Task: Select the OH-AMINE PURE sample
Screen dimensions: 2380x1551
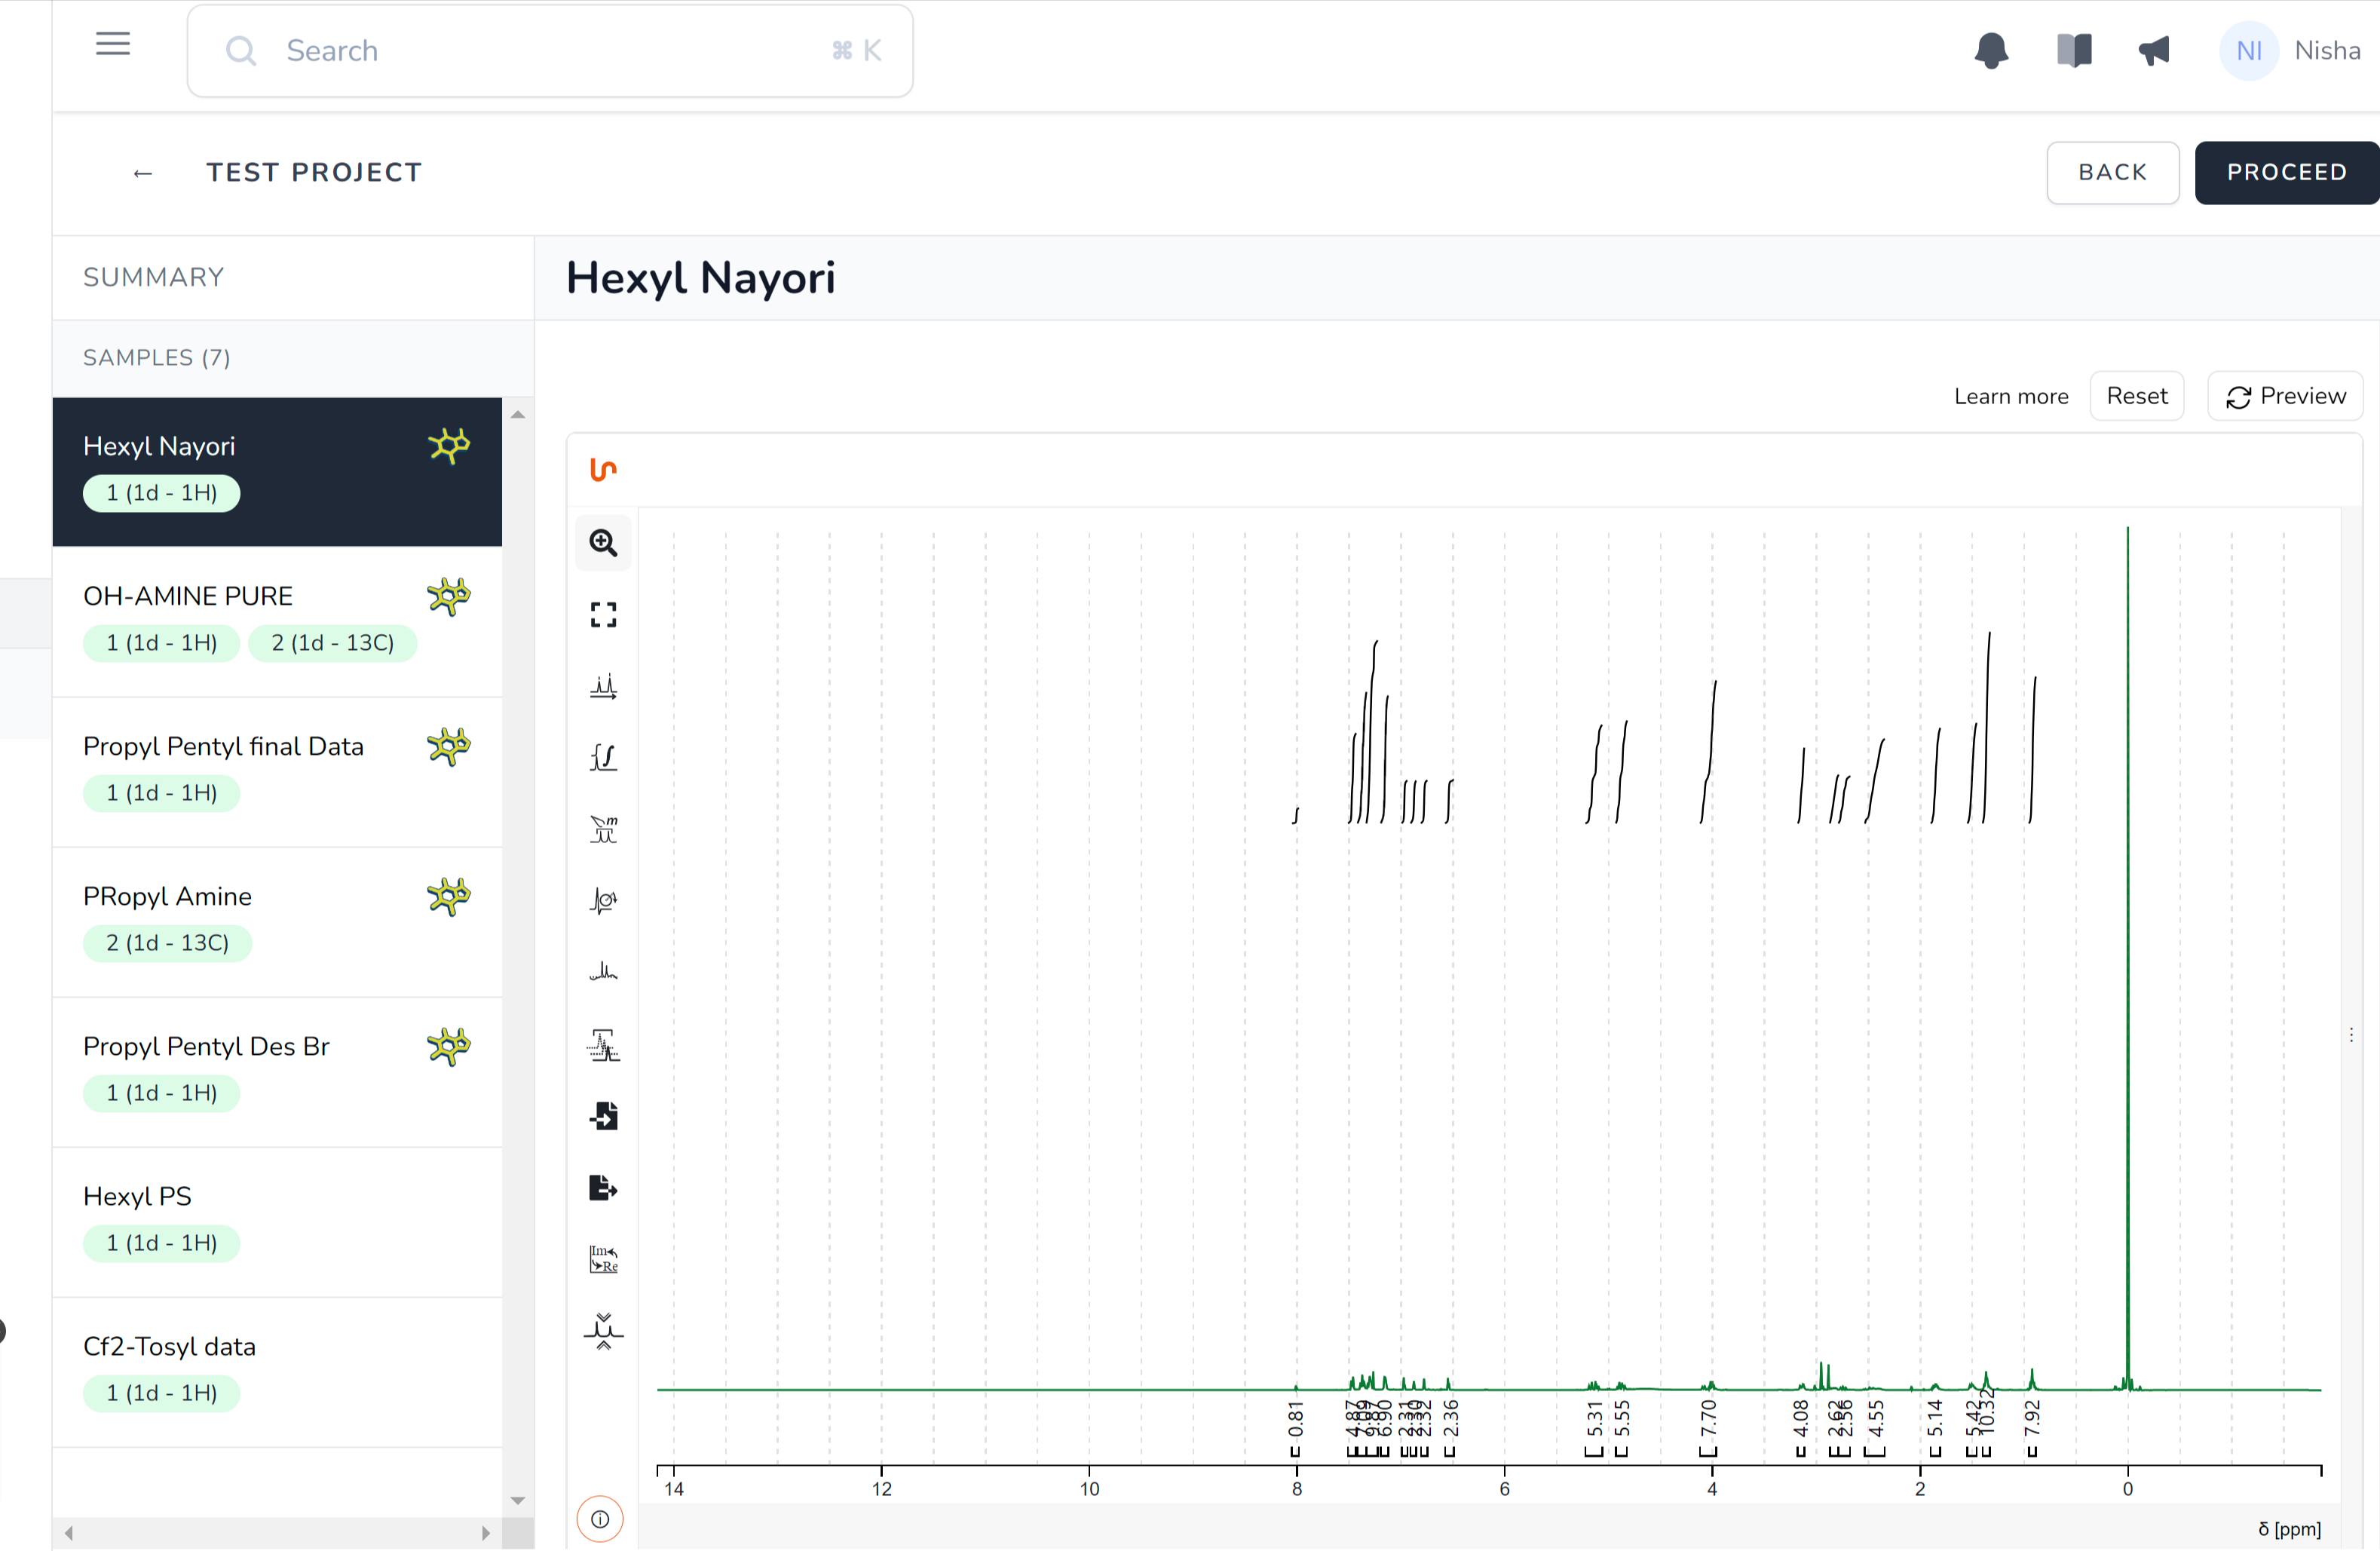Action: point(277,621)
